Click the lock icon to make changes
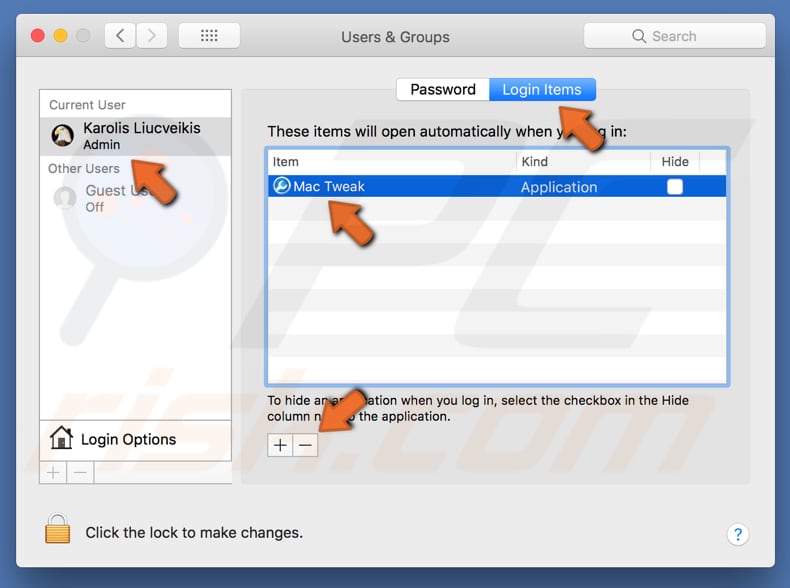This screenshot has width=790, height=588. (x=58, y=530)
